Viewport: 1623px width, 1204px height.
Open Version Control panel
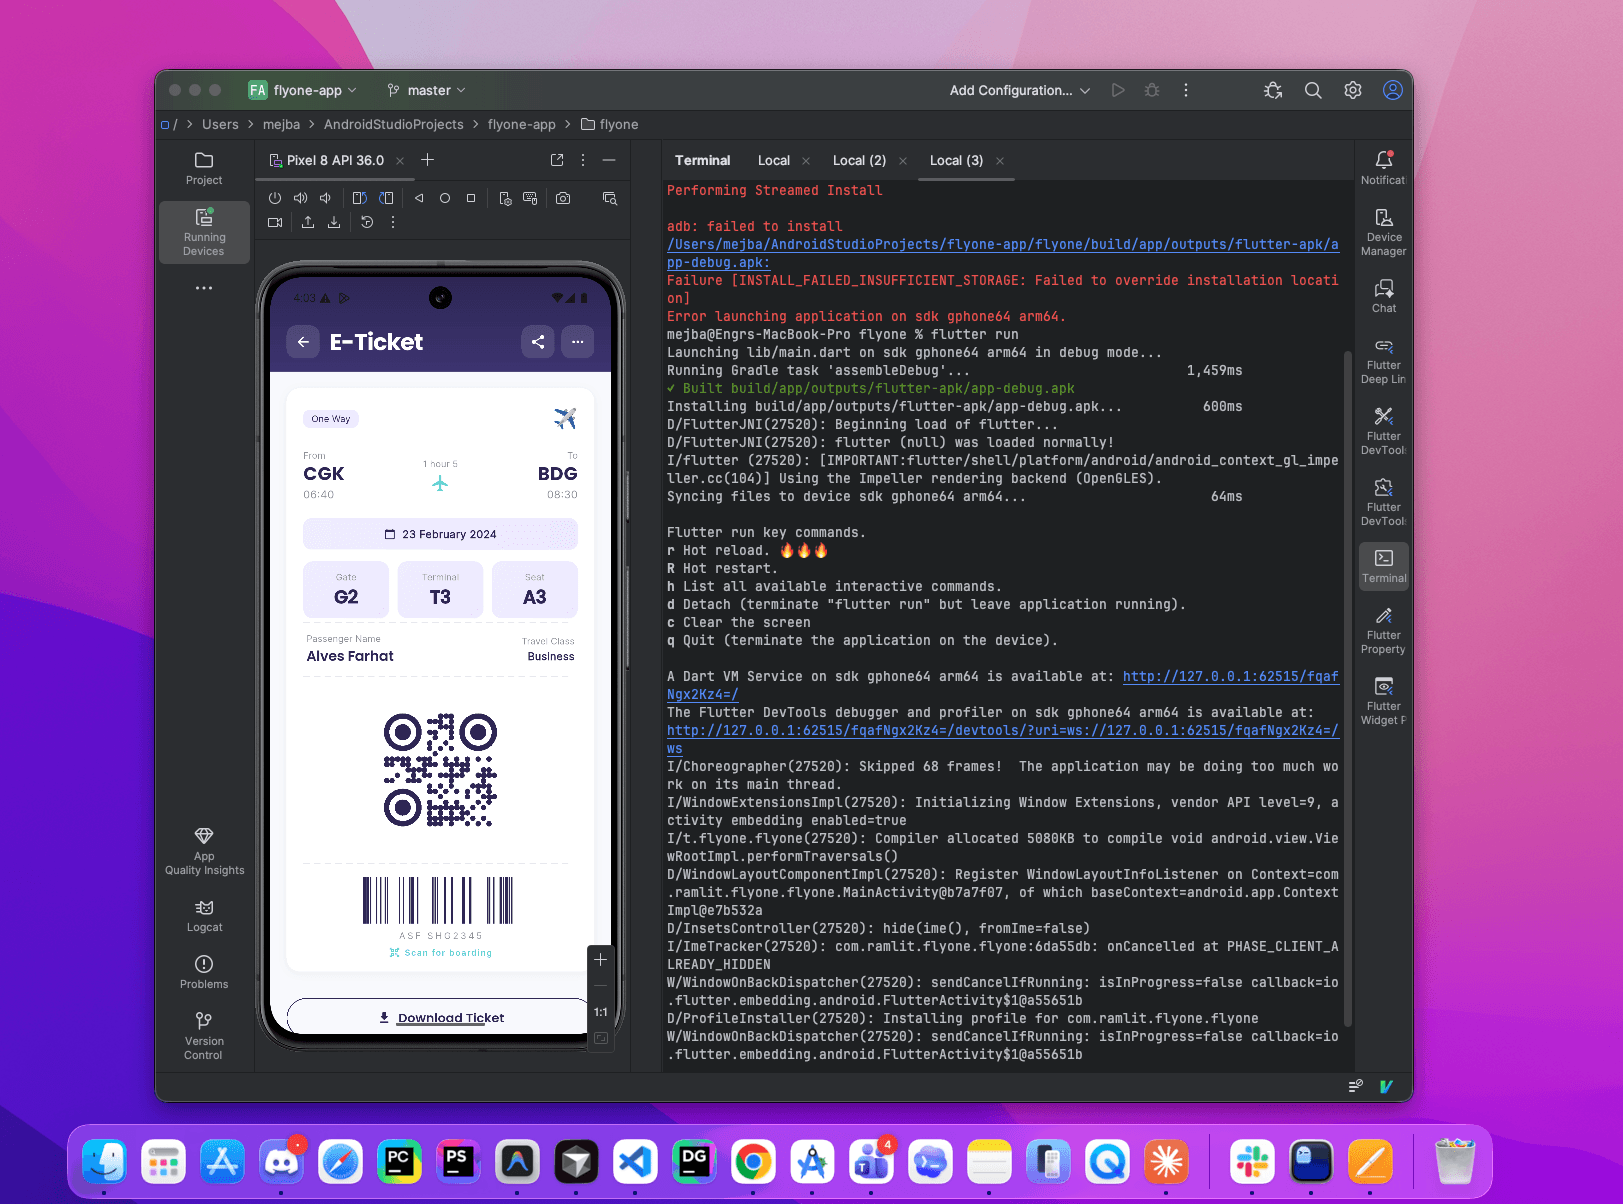click(x=204, y=1035)
